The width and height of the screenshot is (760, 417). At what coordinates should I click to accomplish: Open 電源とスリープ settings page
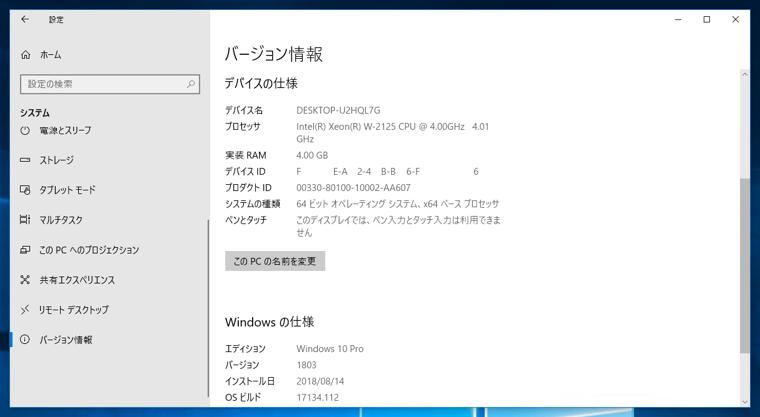pyautogui.click(x=65, y=130)
